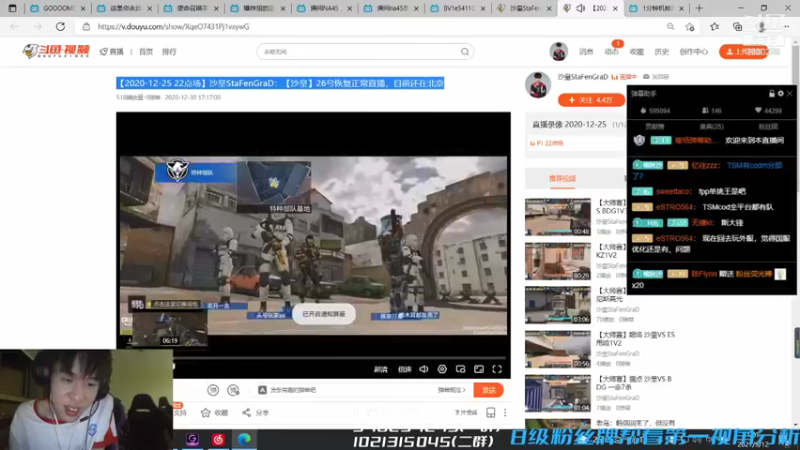Screen dimensions: 800x450
Task: Click the search magnifier icon in site search
Action: coord(464,52)
